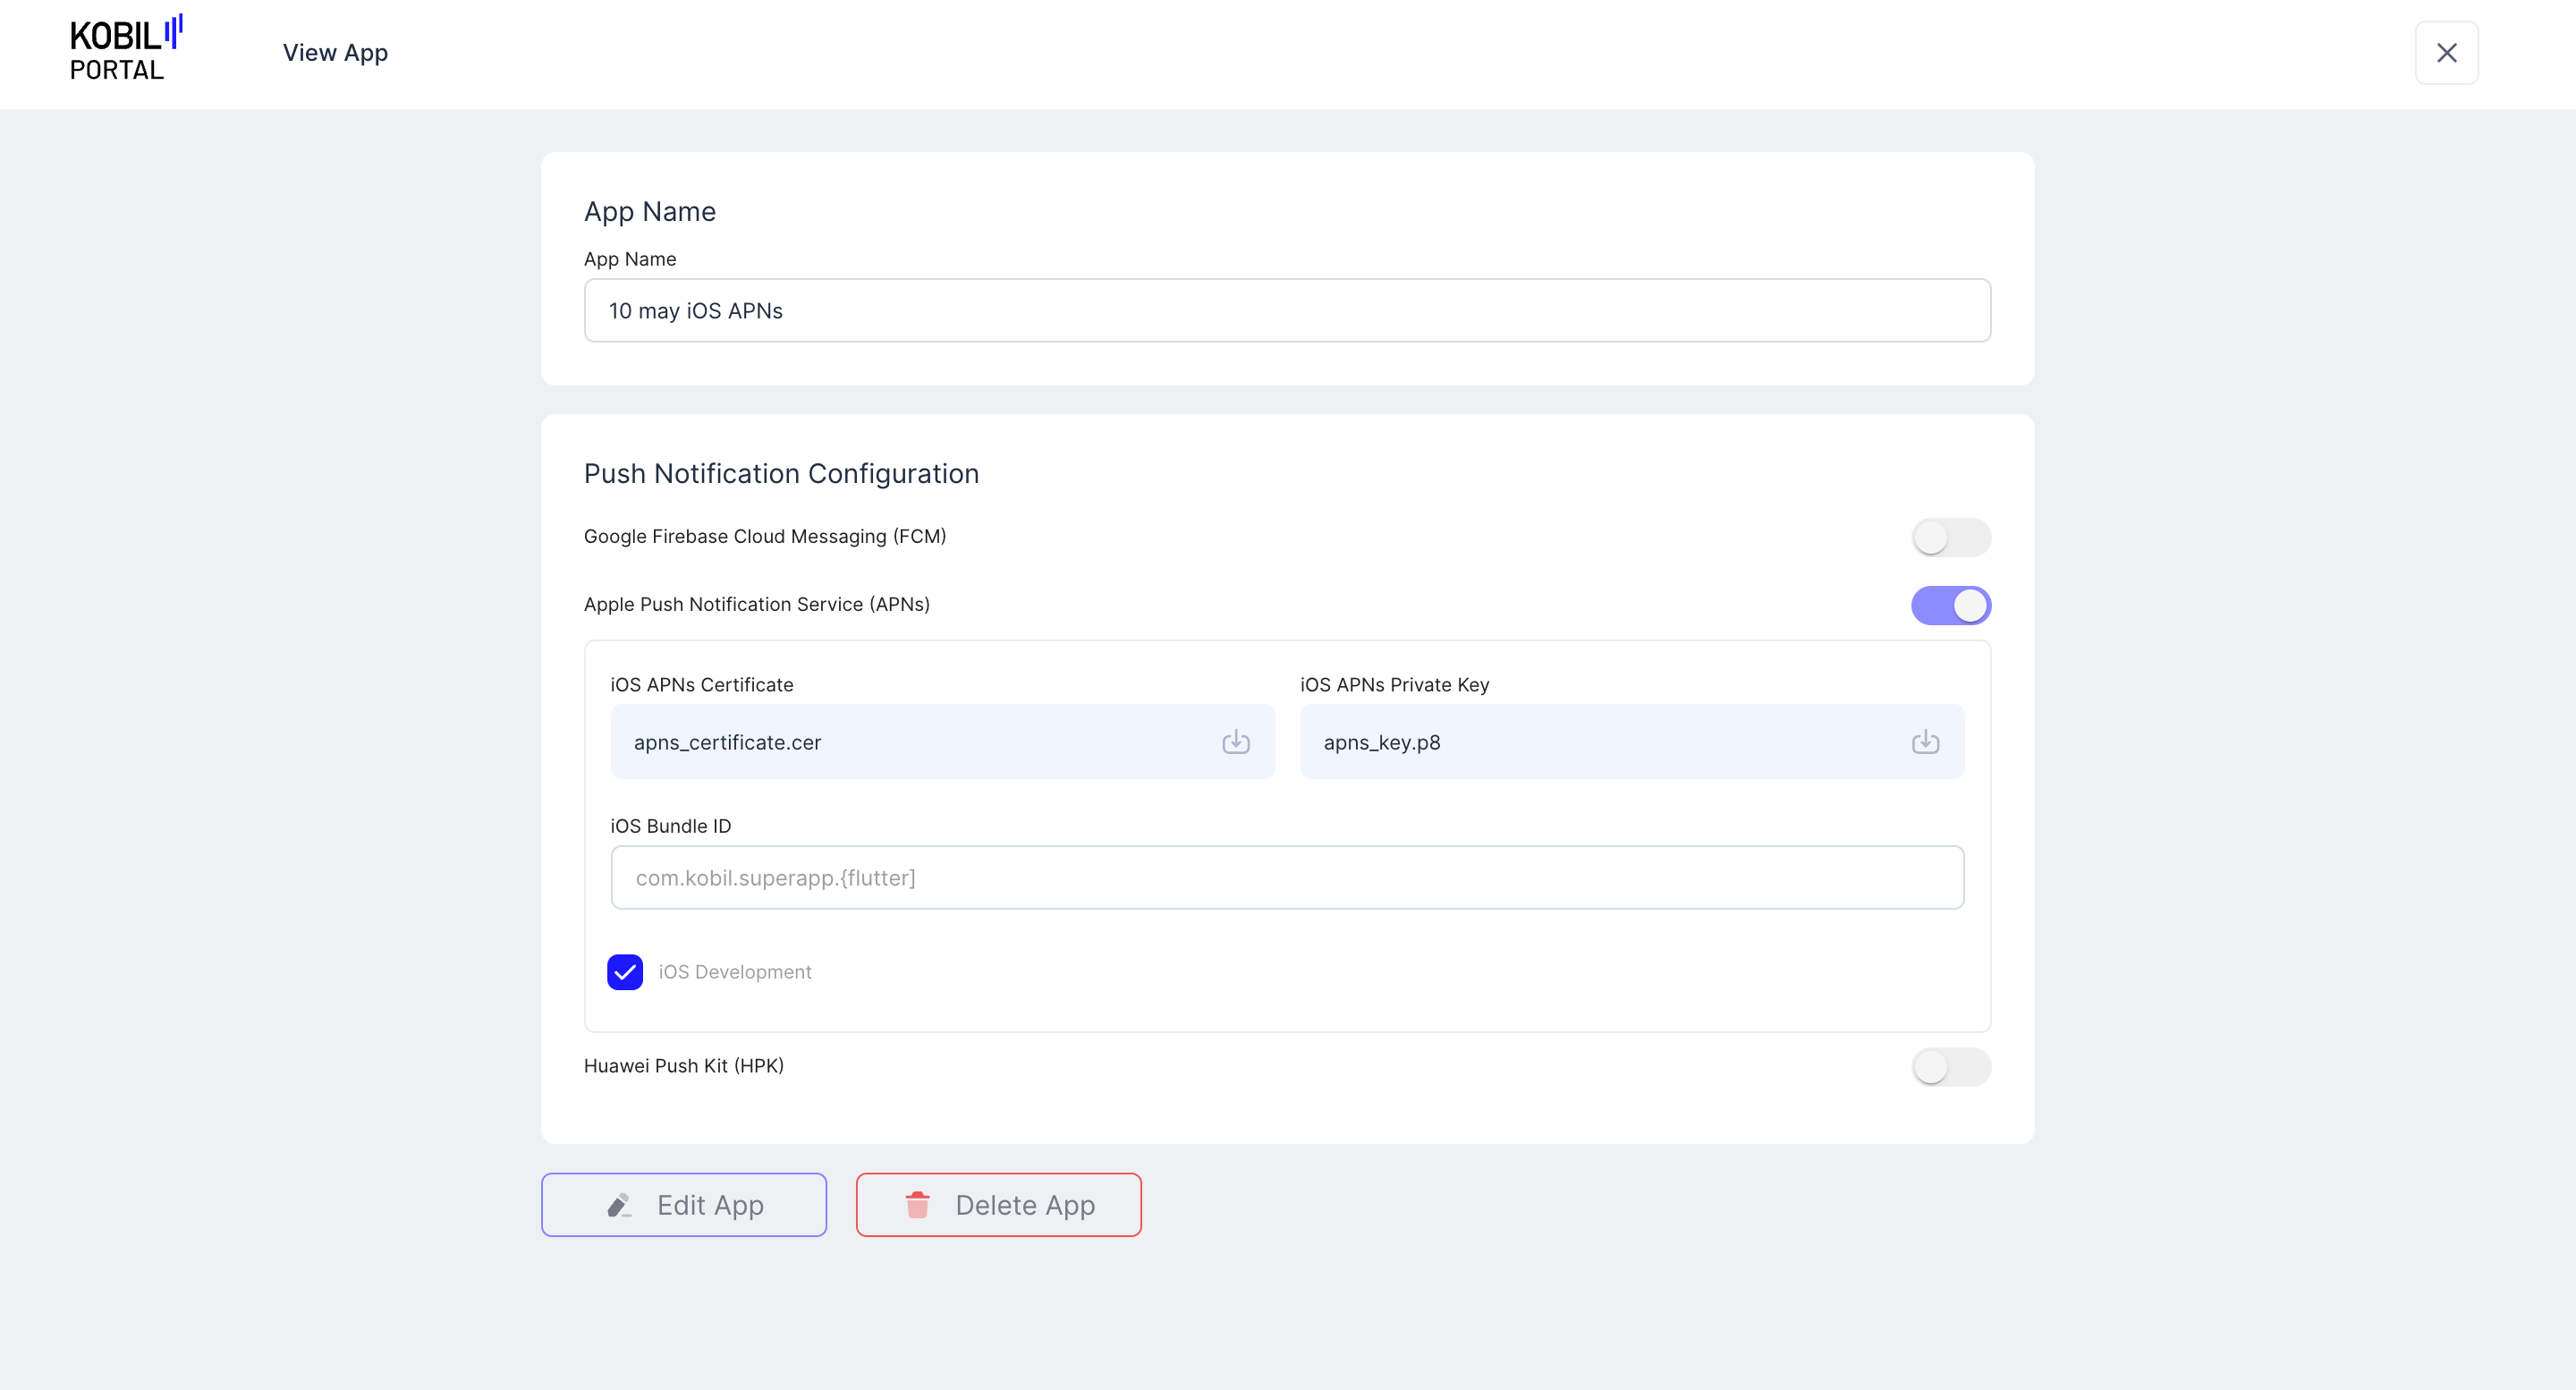Click the pencil icon in Edit App
The width and height of the screenshot is (2576, 1390).
tap(619, 1205)
